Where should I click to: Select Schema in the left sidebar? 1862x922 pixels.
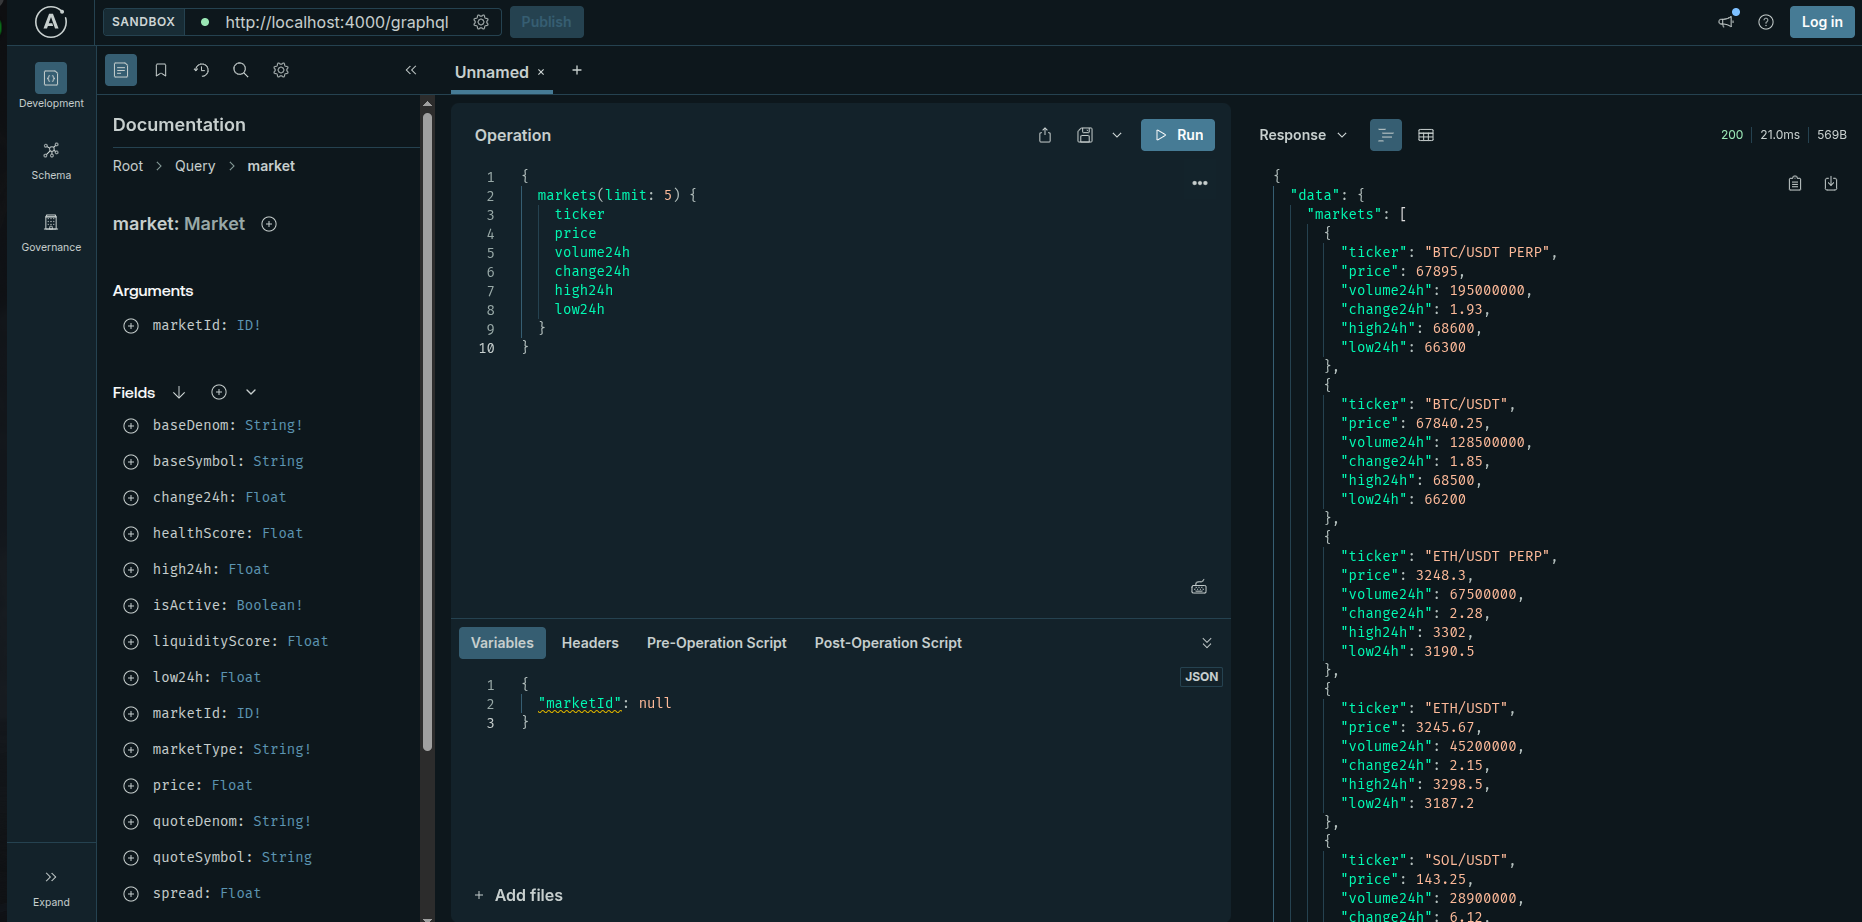51,160
